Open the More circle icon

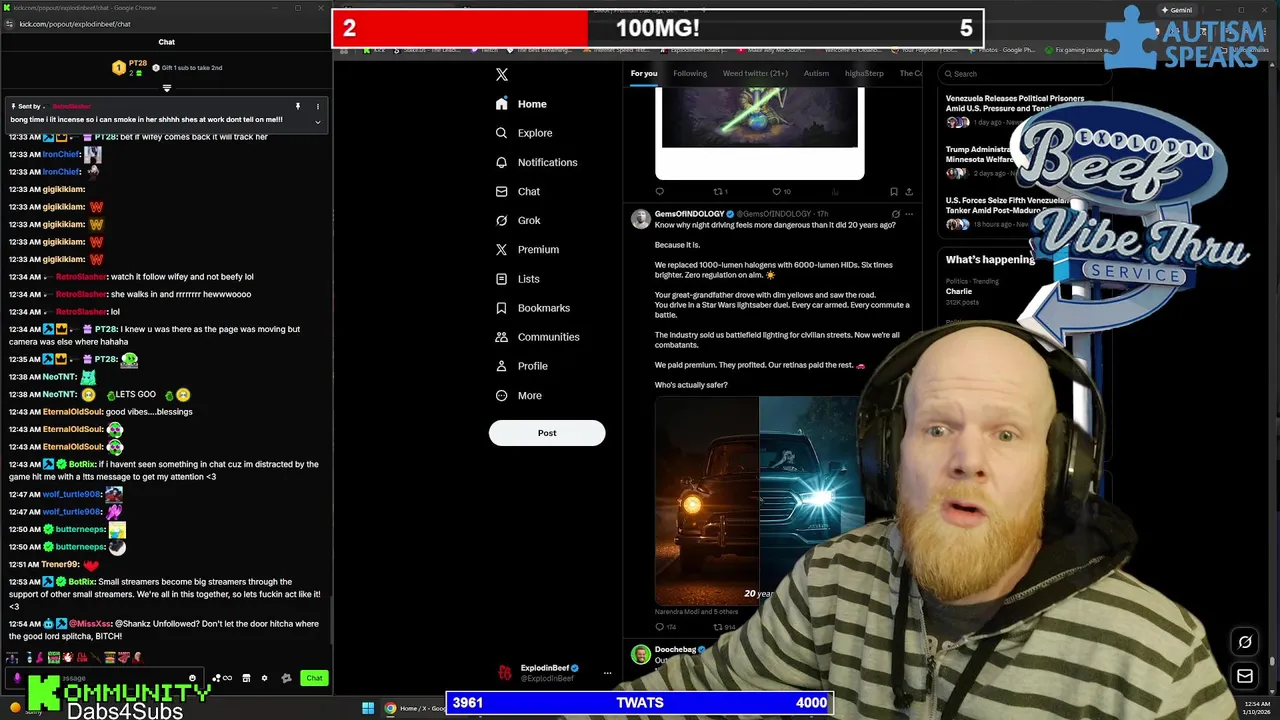(x=502, y=395)
